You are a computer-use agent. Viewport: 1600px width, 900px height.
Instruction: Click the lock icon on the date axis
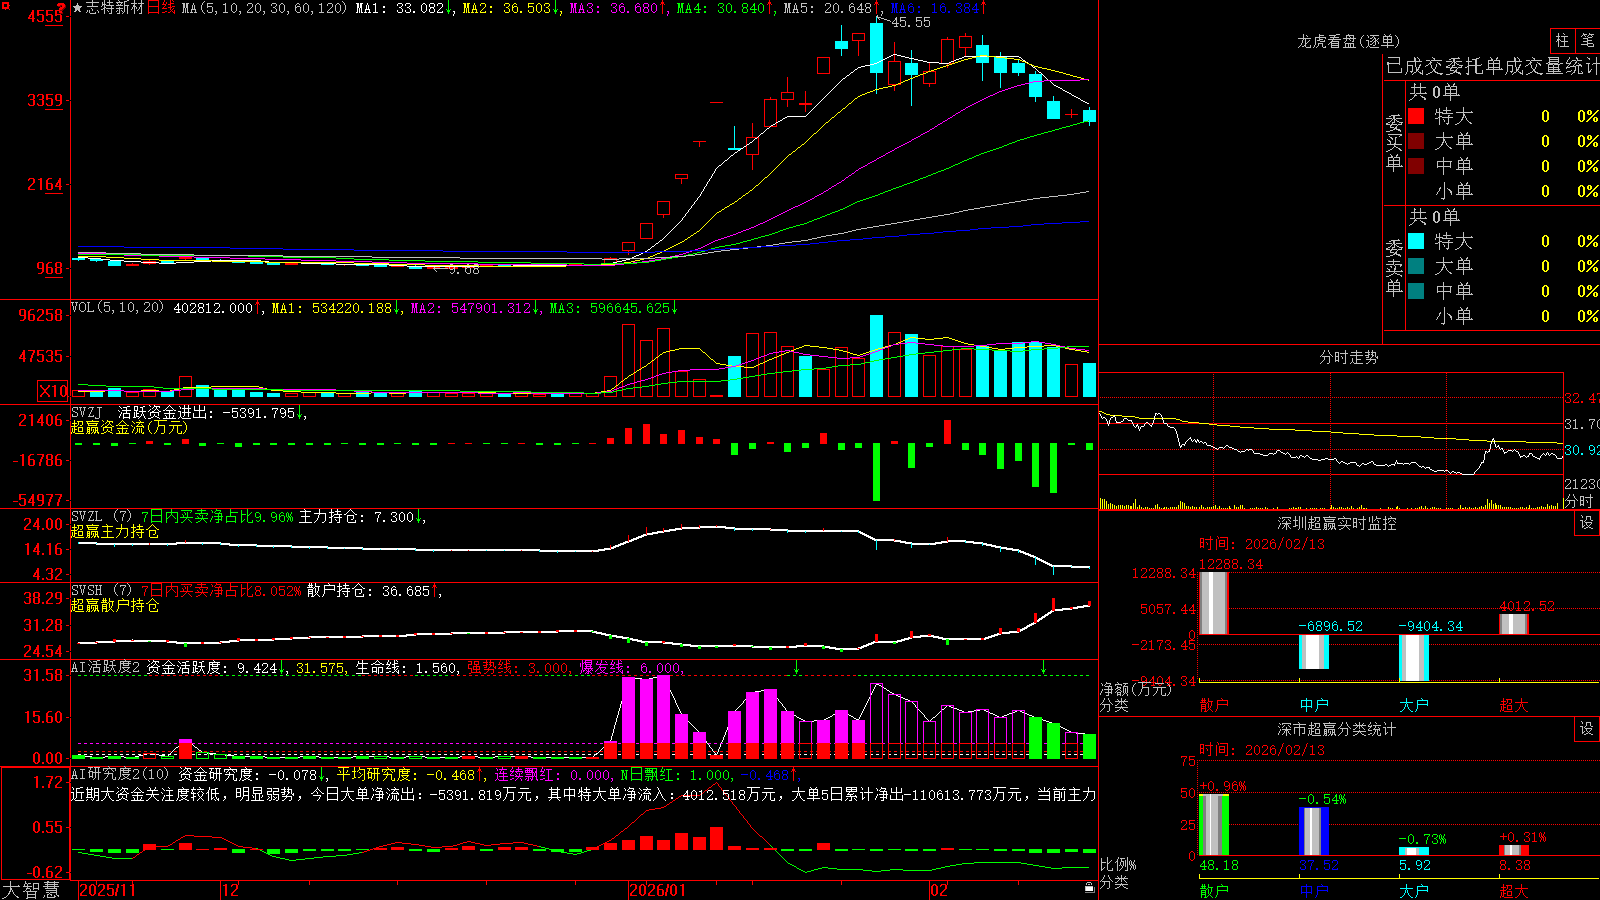[1089, 888]
